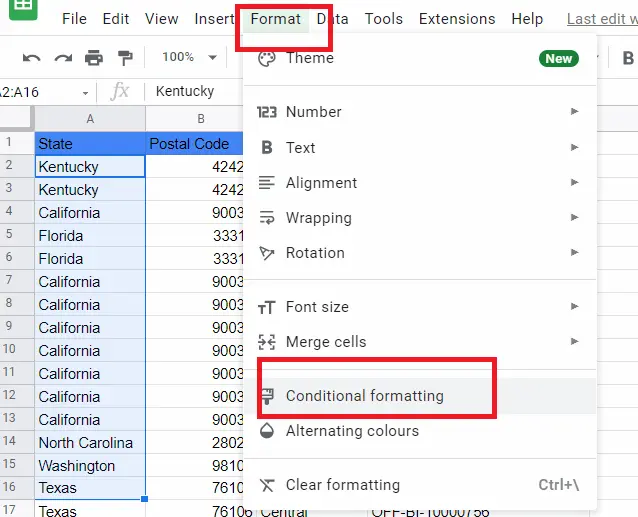Click the selection fill handle below Texas
The height and width of the screenshot is (517, 638).
pos(144,499)
